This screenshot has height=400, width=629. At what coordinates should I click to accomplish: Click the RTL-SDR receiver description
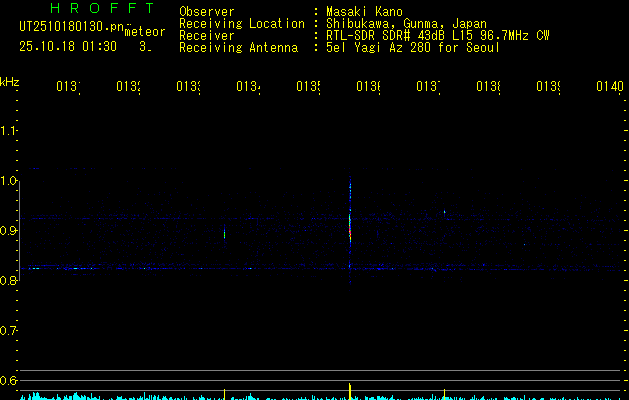[437, 35]
